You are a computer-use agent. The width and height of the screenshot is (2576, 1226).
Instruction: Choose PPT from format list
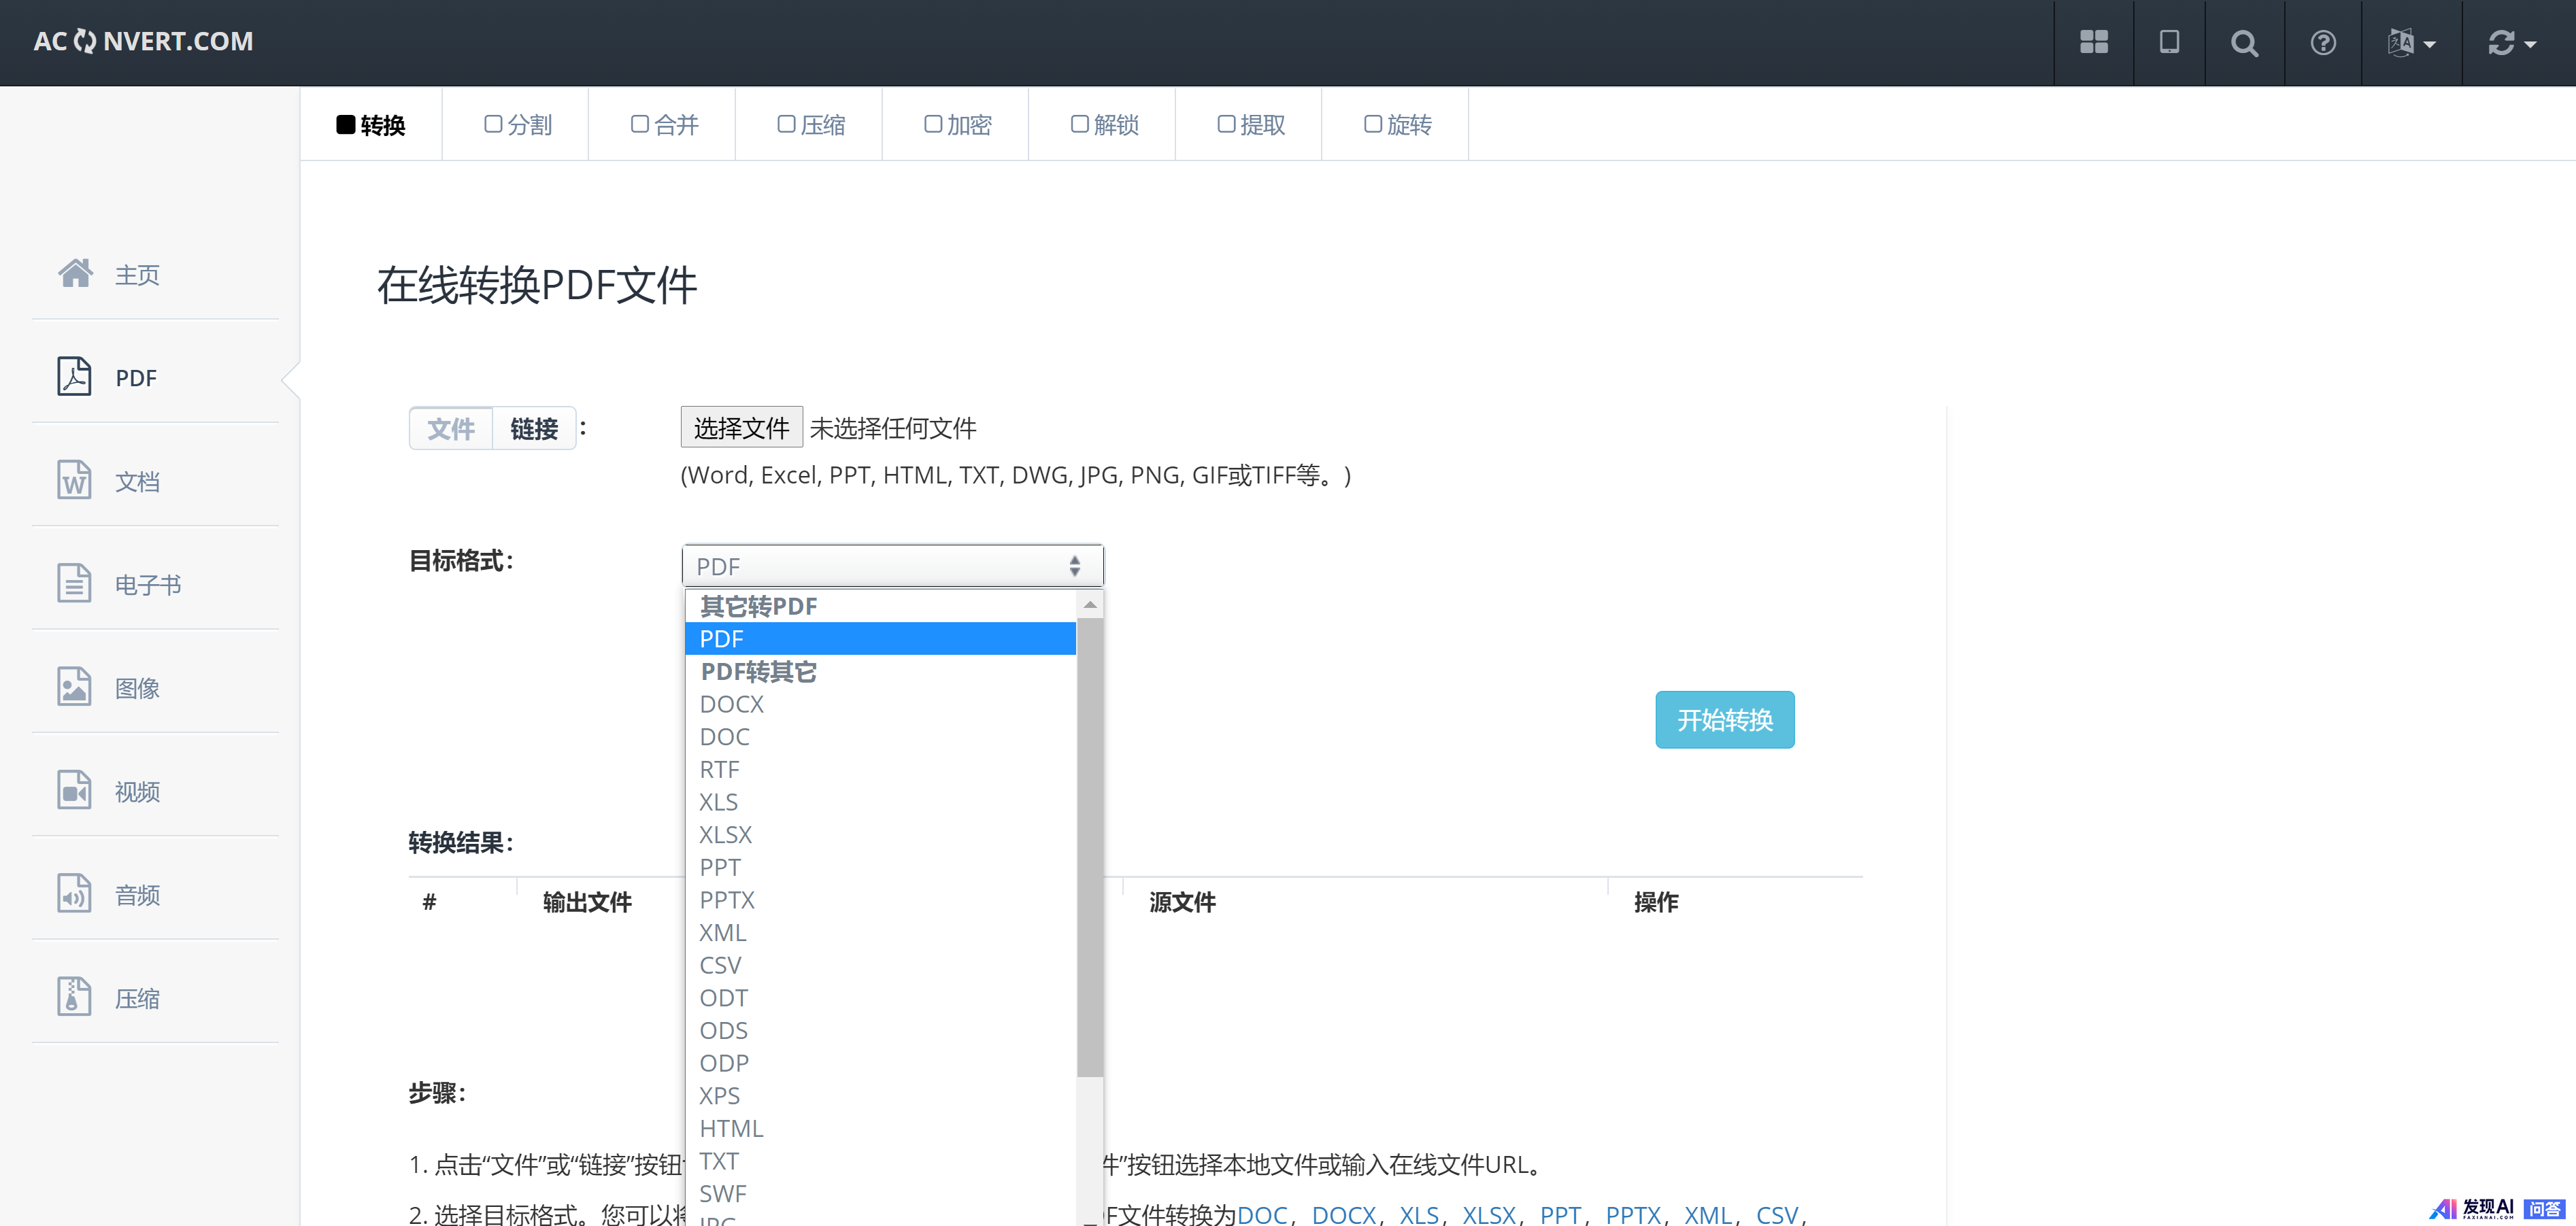tap(880, 868)
